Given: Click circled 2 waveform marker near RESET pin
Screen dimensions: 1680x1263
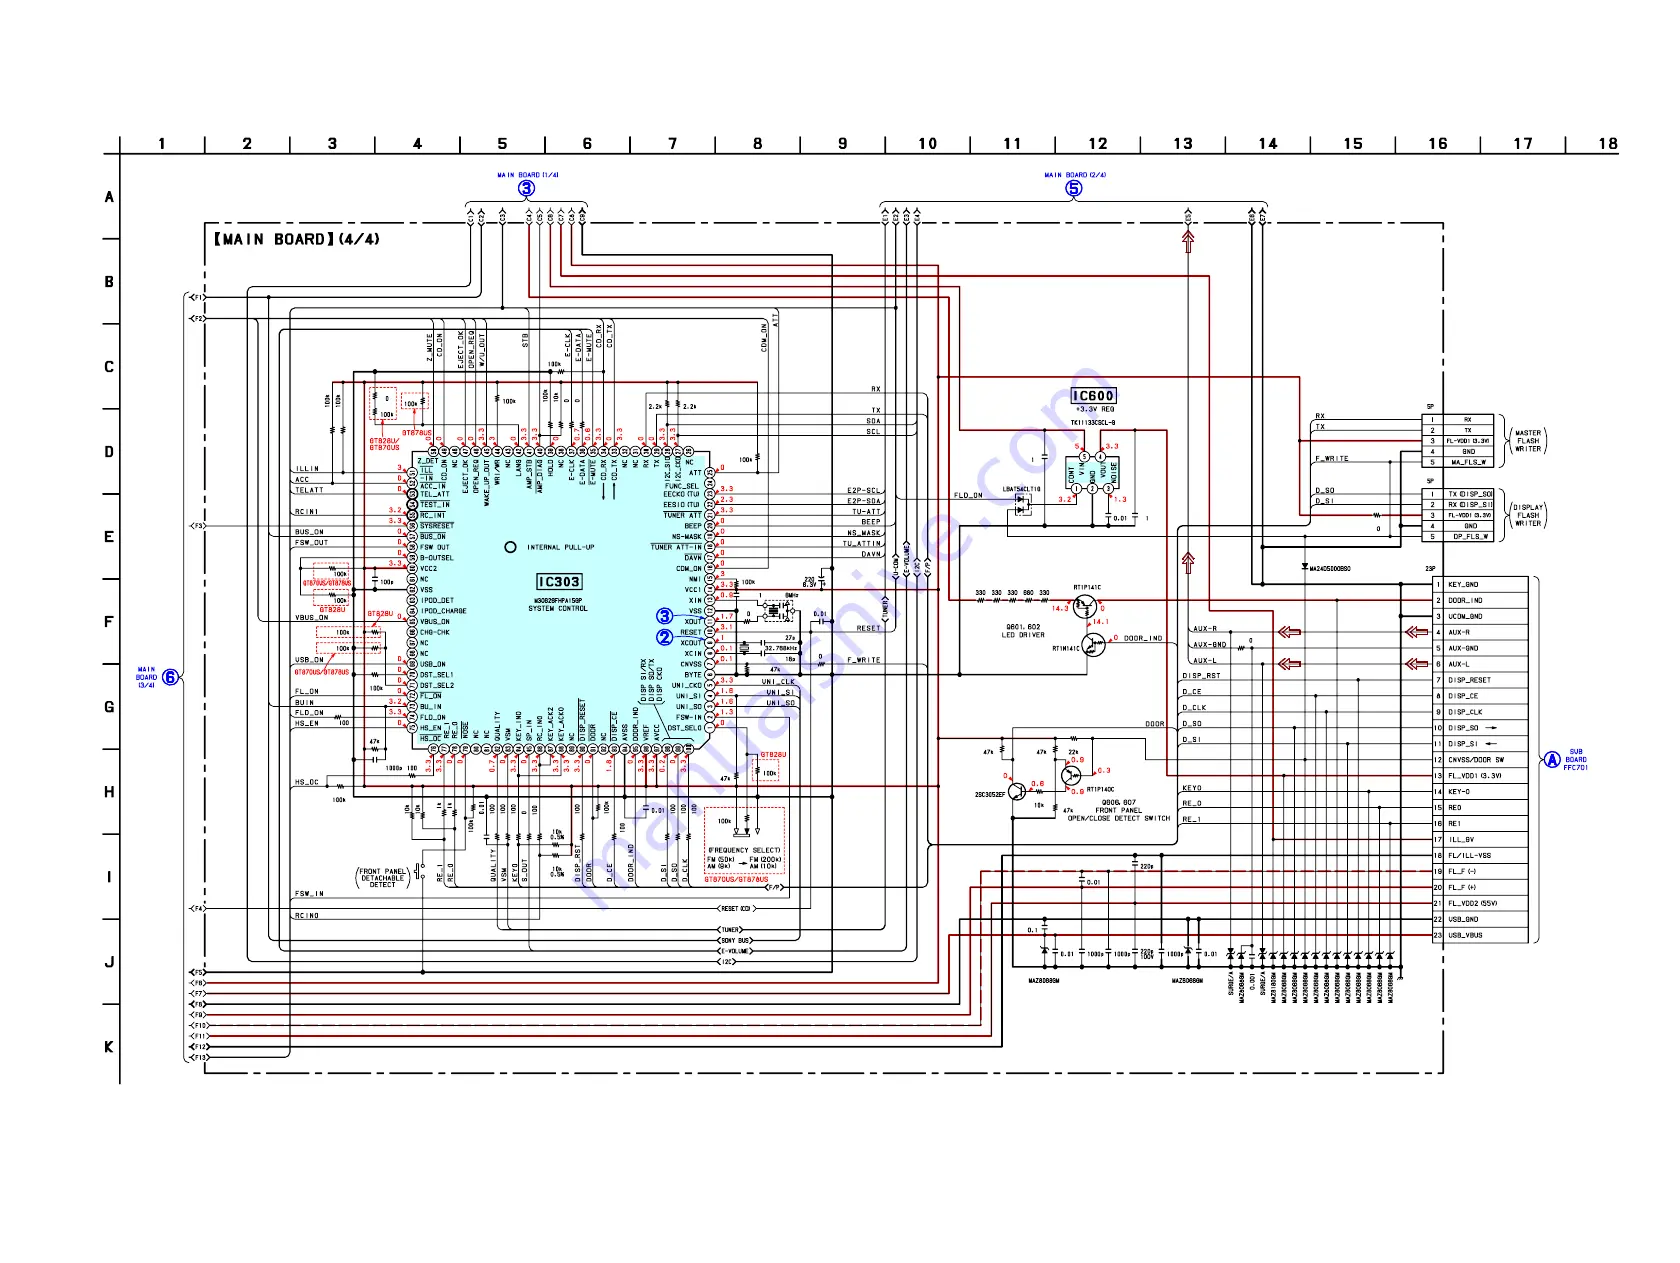Looking at the screenshot, I should [664, 637].
